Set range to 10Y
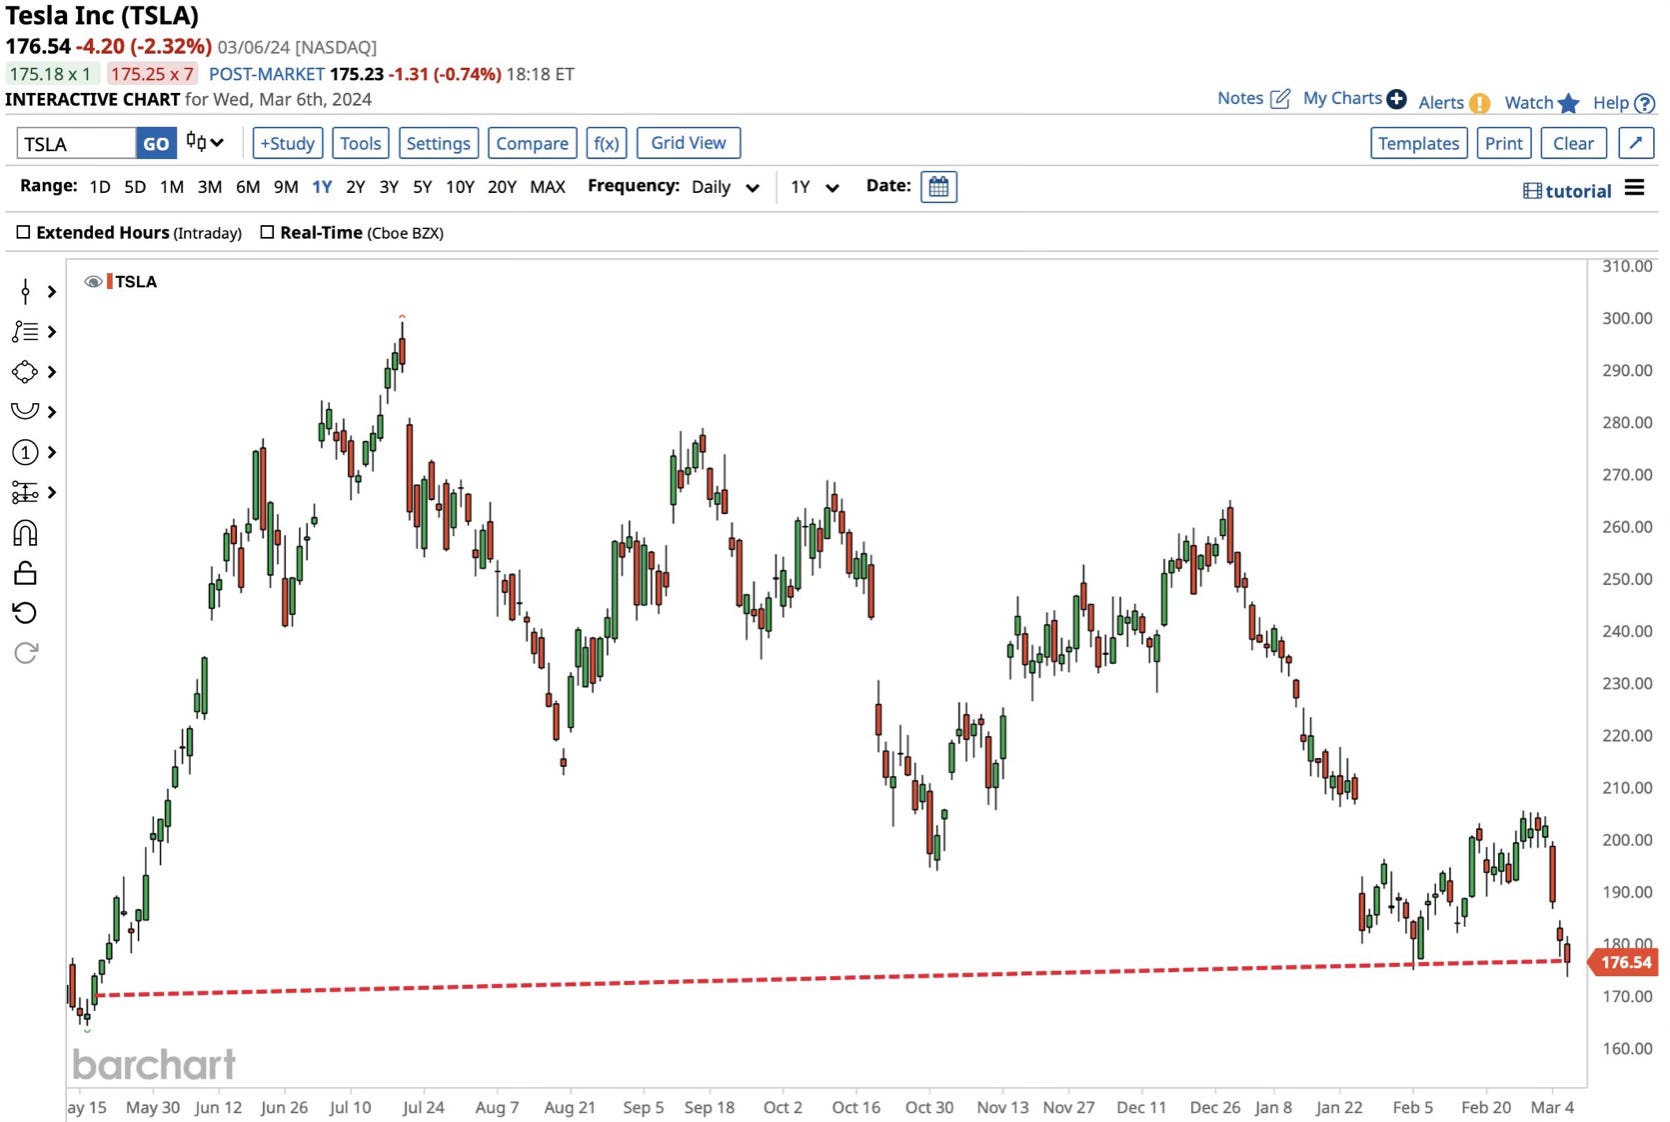 pos(460,187)
